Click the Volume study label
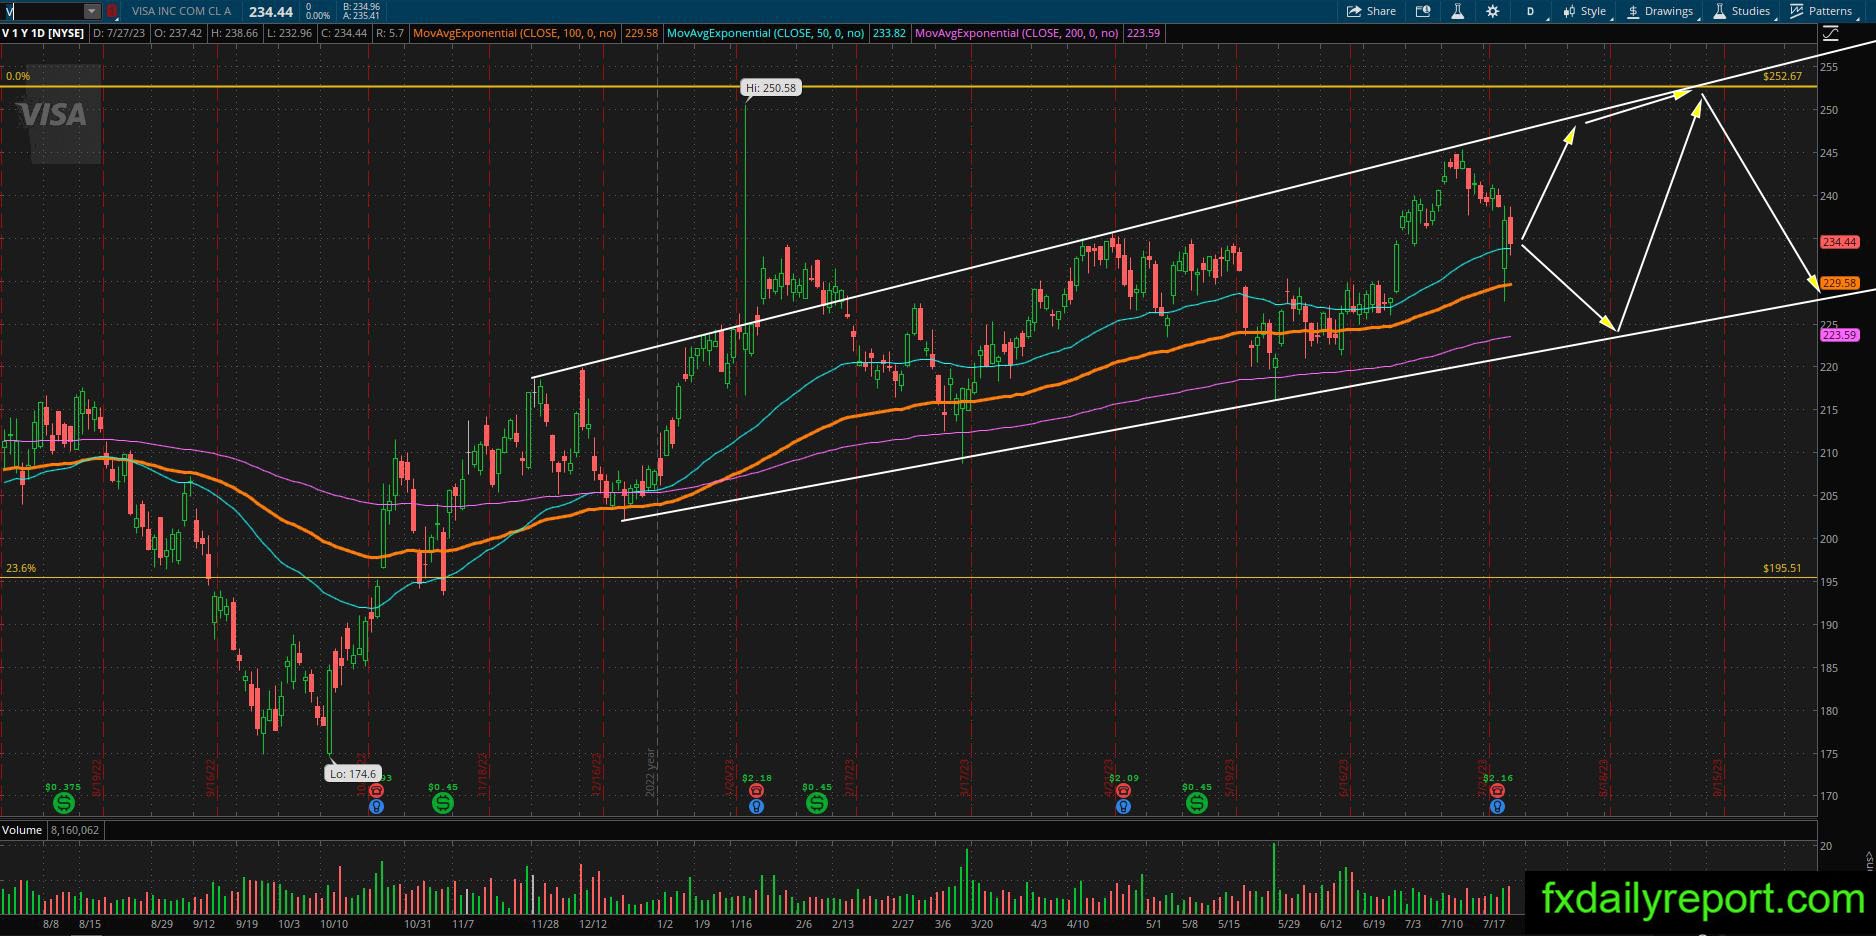The width and height of the screenshot is (1876, 936). [x=22, y=830]
